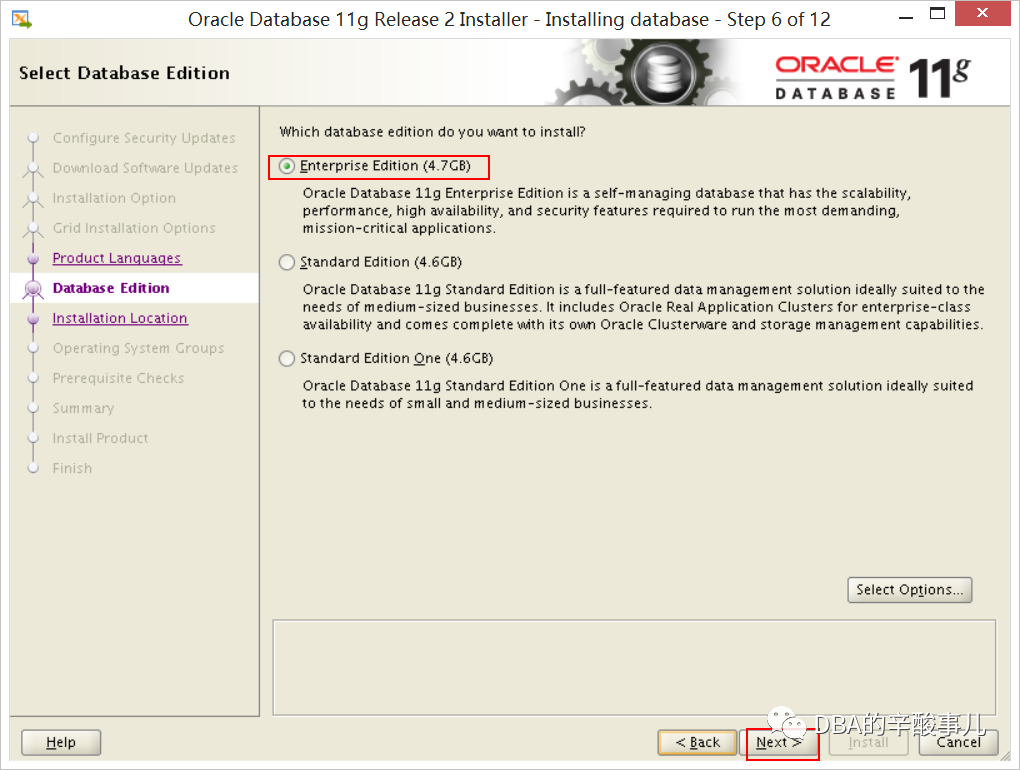Select Database Edition step in sidebar

(111, 288)
